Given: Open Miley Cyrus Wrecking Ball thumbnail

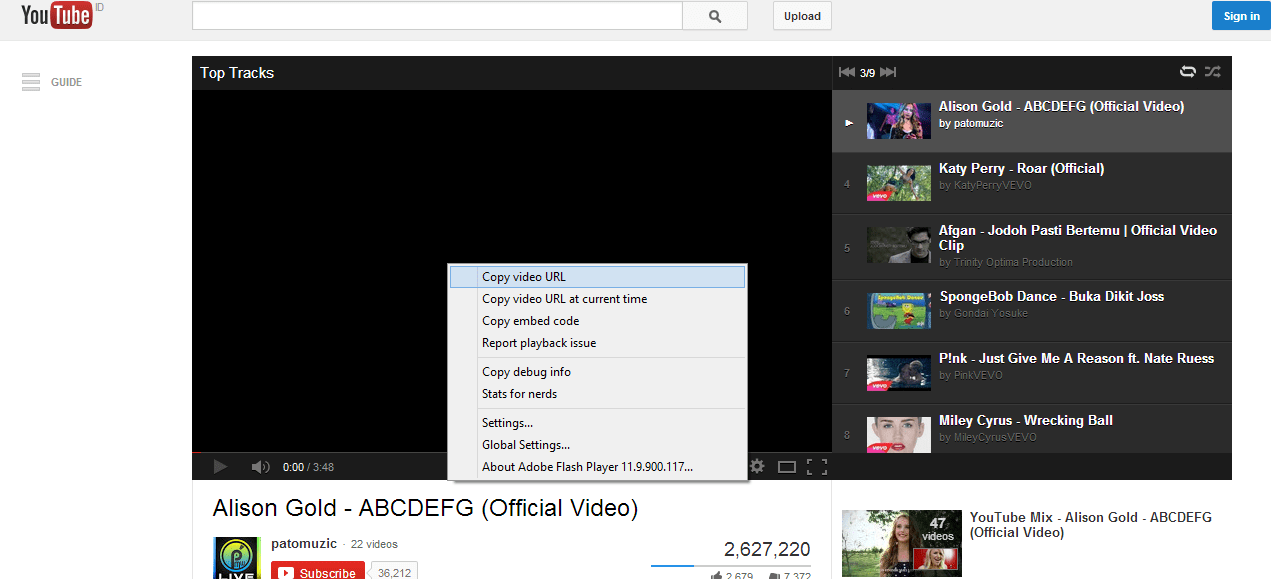Looking at the screenshot, I should pos(899,434).
